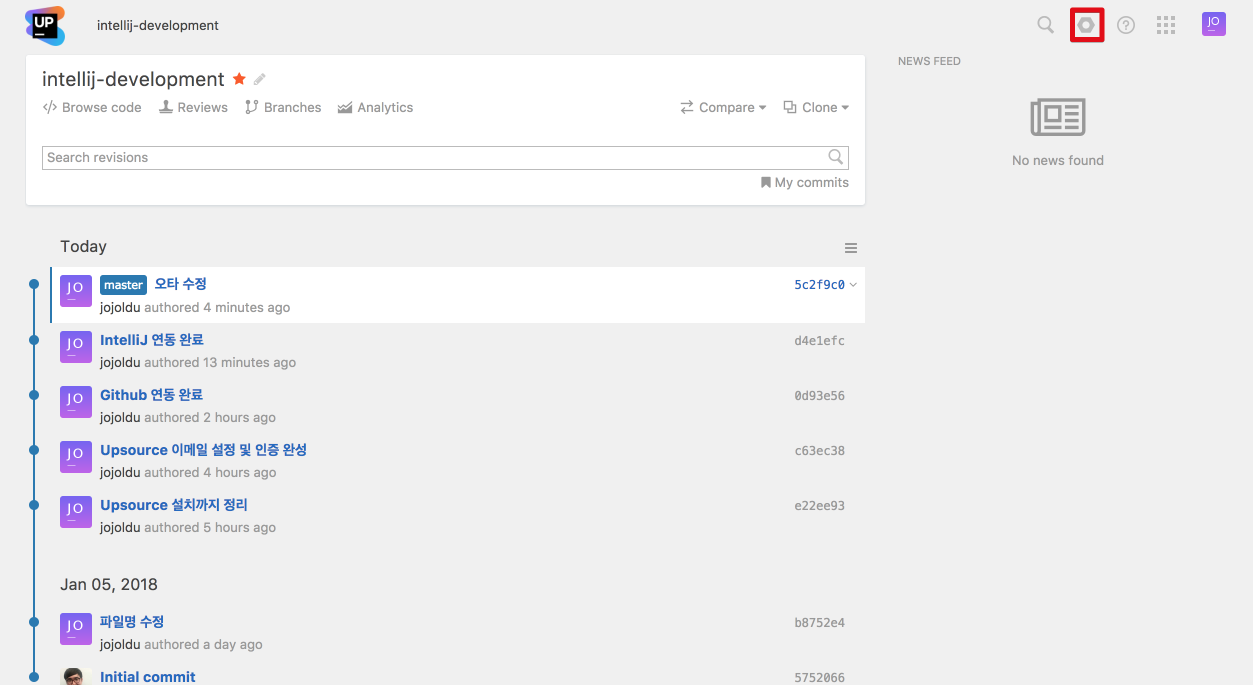Click revision hash 5c2f9c0

819,285
